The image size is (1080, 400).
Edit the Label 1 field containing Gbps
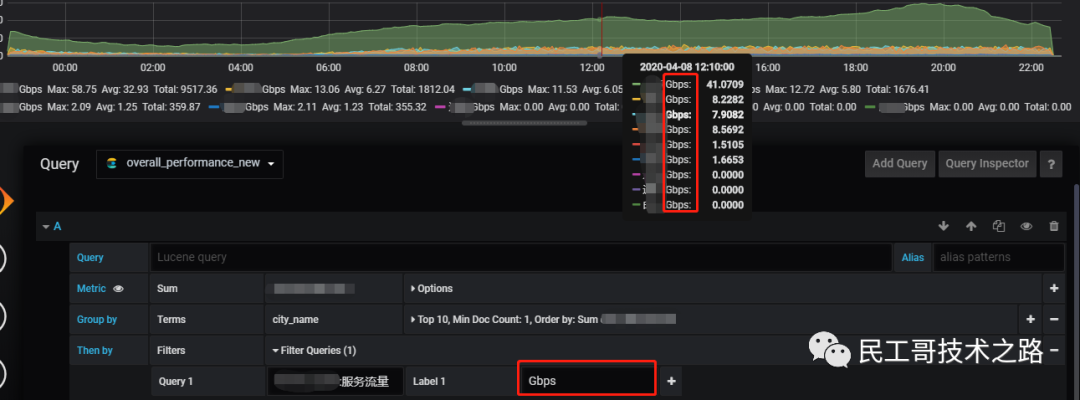point(587,381)
